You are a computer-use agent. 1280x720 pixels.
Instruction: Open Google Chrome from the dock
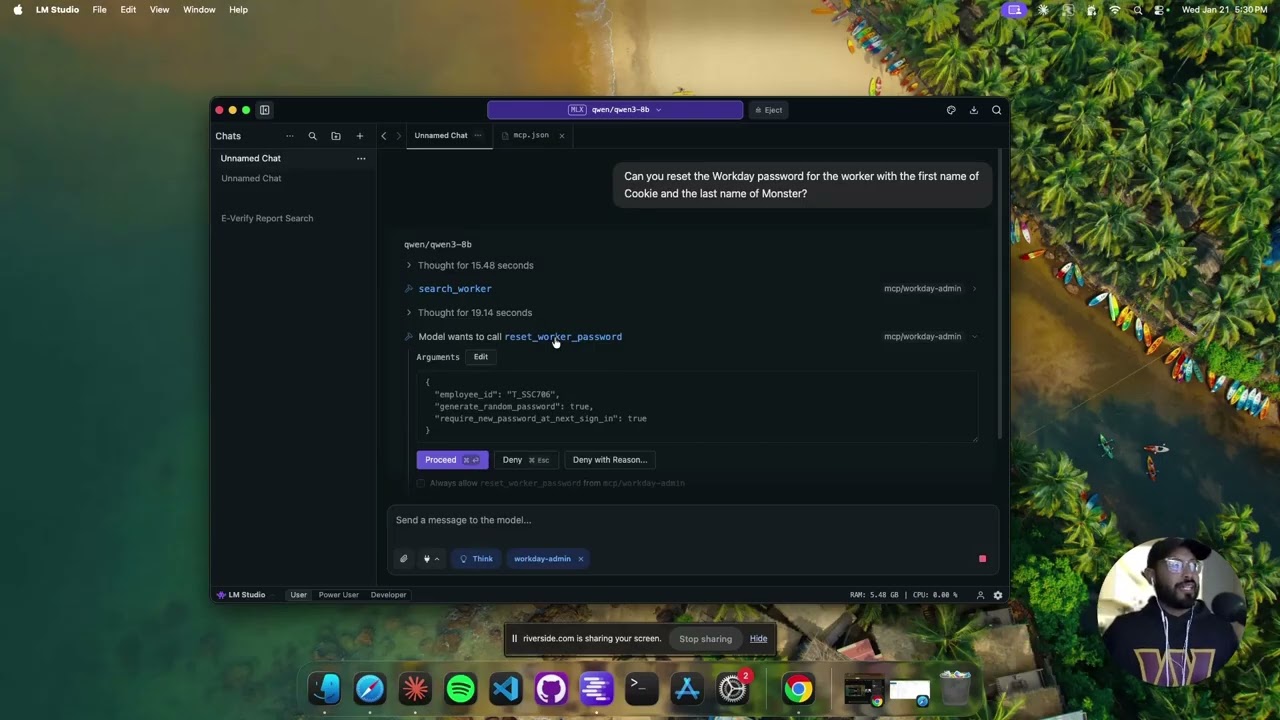pos(798,689)
